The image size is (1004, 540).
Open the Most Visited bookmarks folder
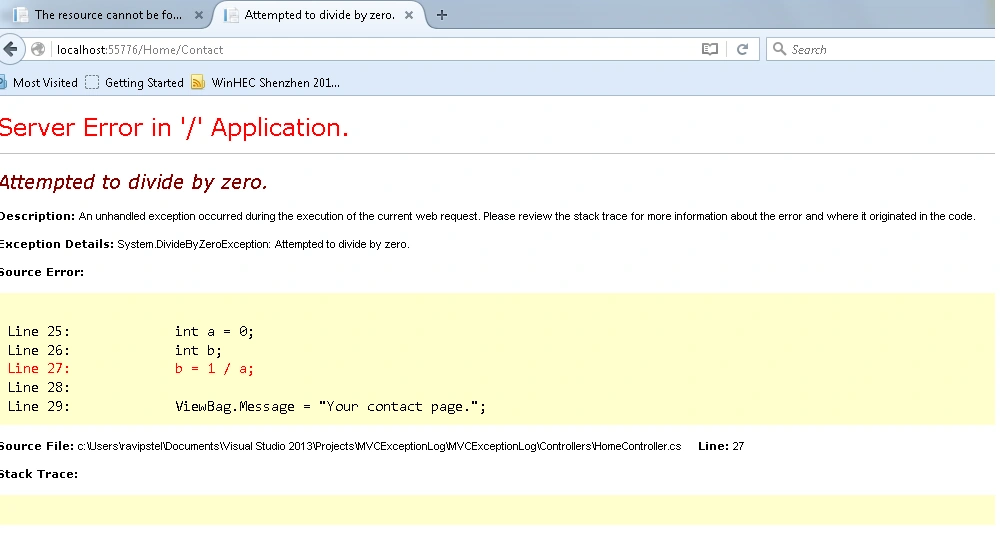point(40,83)
